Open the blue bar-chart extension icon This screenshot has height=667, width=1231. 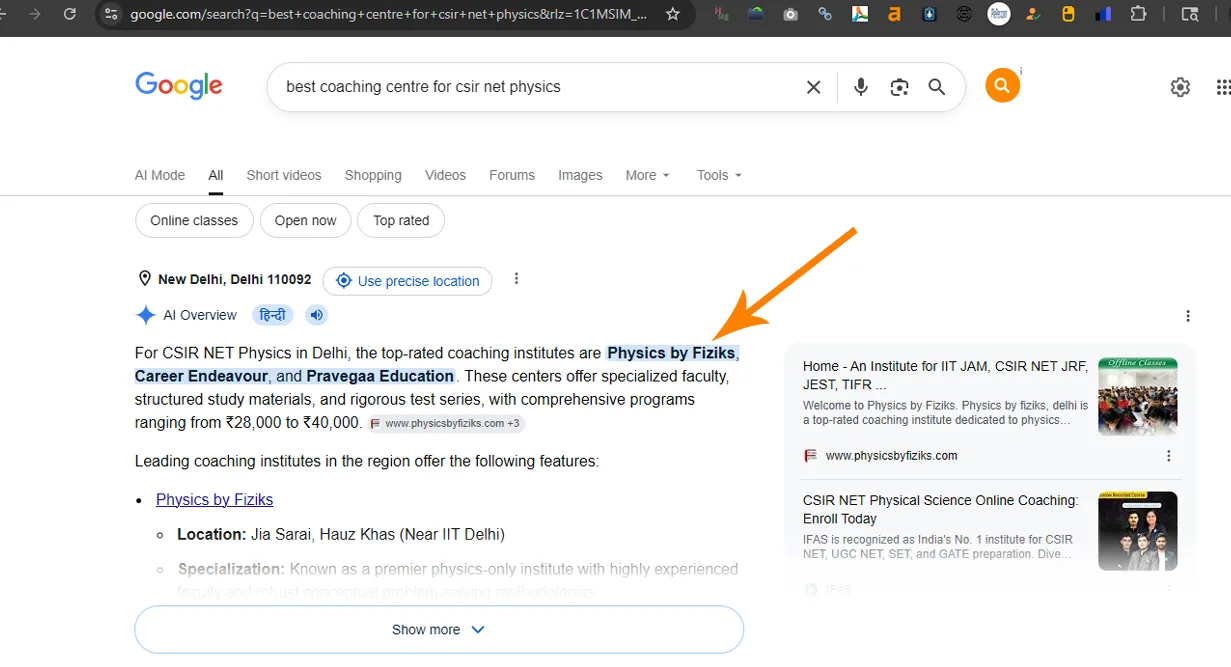coord(1103,14)
